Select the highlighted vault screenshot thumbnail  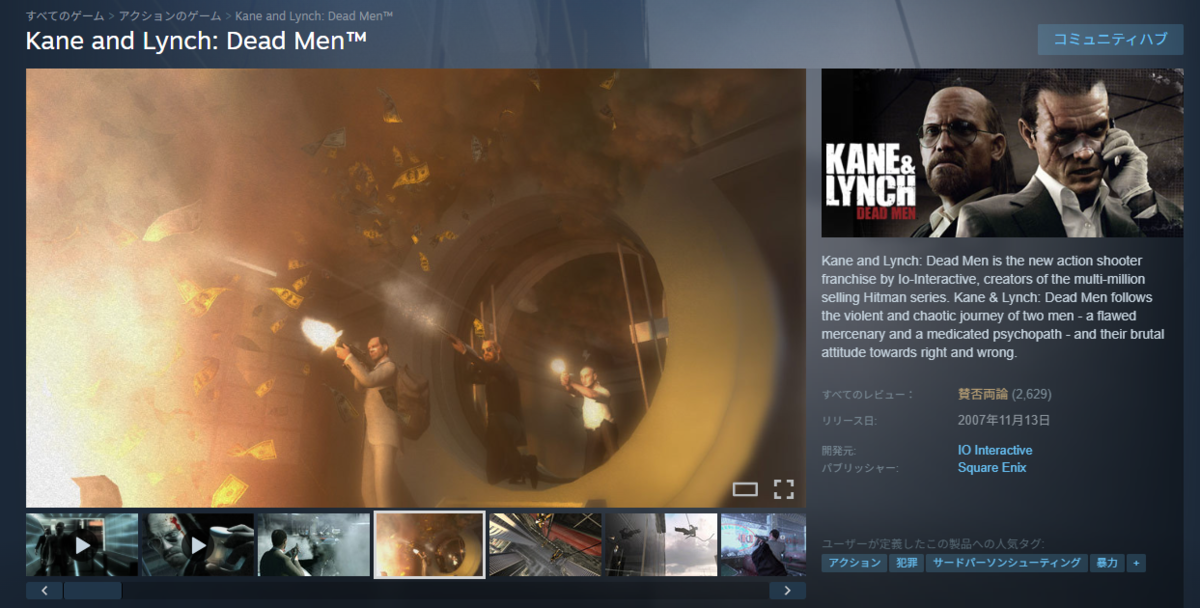[430, 545]
